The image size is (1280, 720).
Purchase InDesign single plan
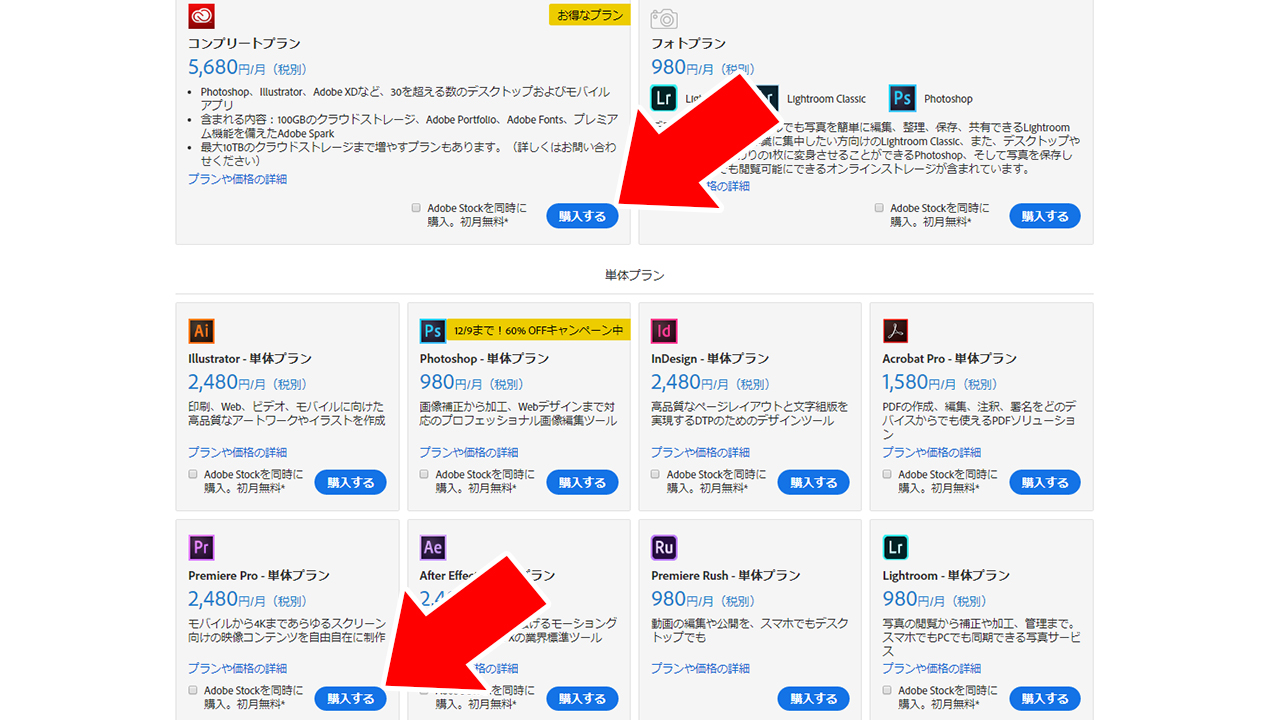click(x=813, y=482)
